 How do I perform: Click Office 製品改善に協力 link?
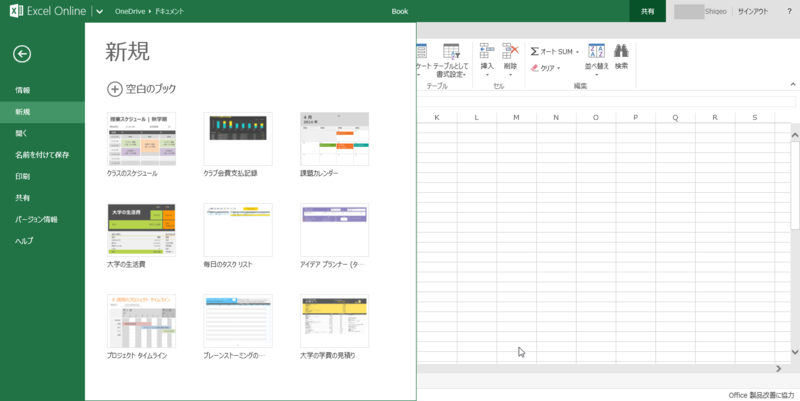[x=761, y=395]
